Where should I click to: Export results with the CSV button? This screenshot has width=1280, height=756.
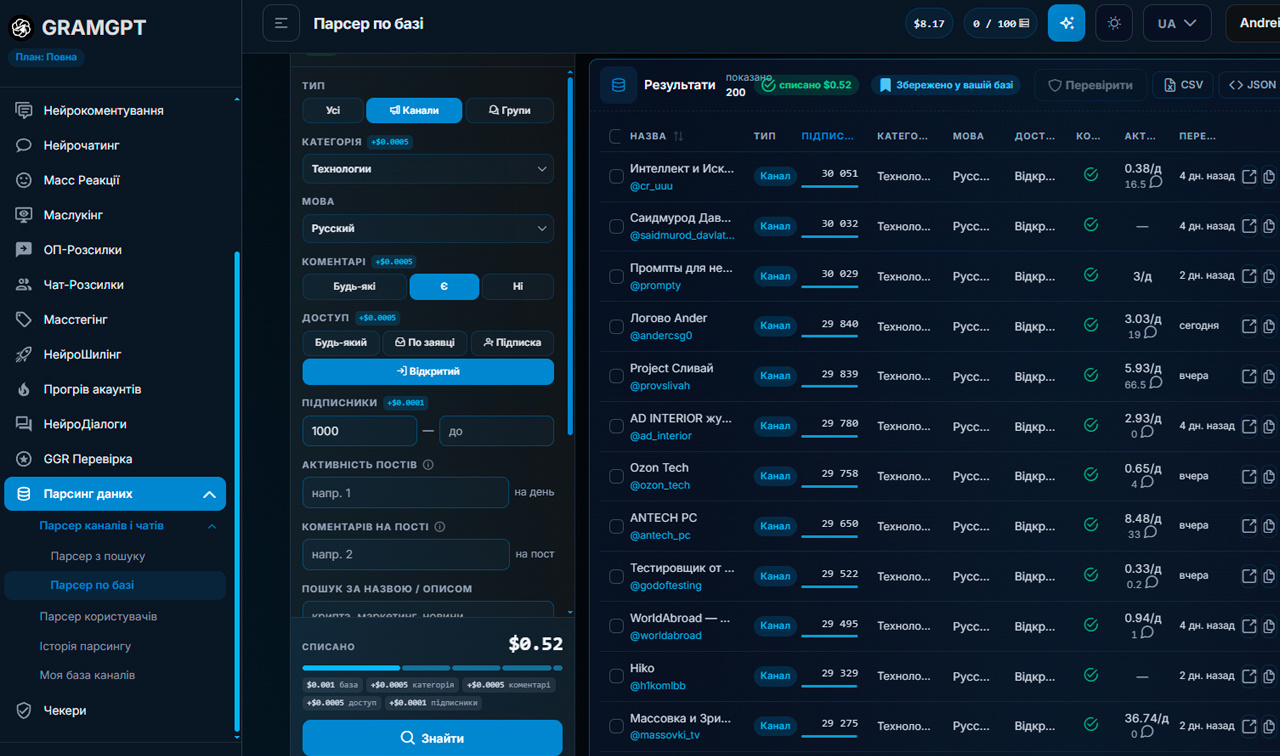[1183, 85]
